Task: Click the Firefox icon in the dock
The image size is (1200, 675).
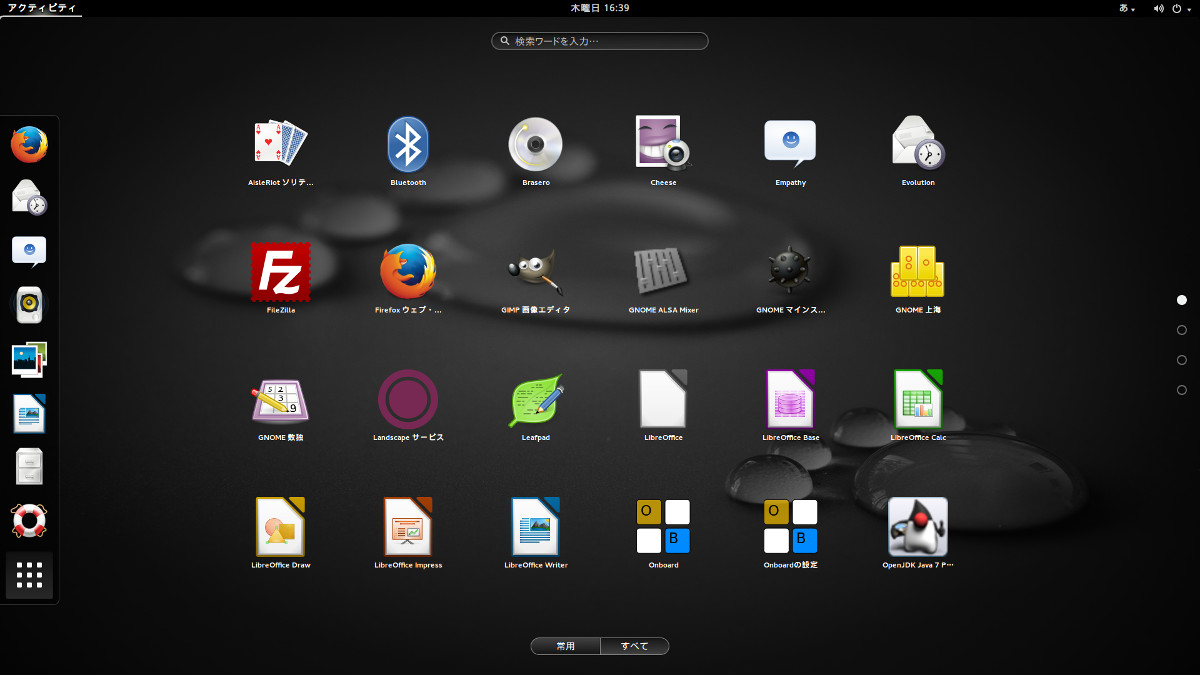Action: [30, 145]
